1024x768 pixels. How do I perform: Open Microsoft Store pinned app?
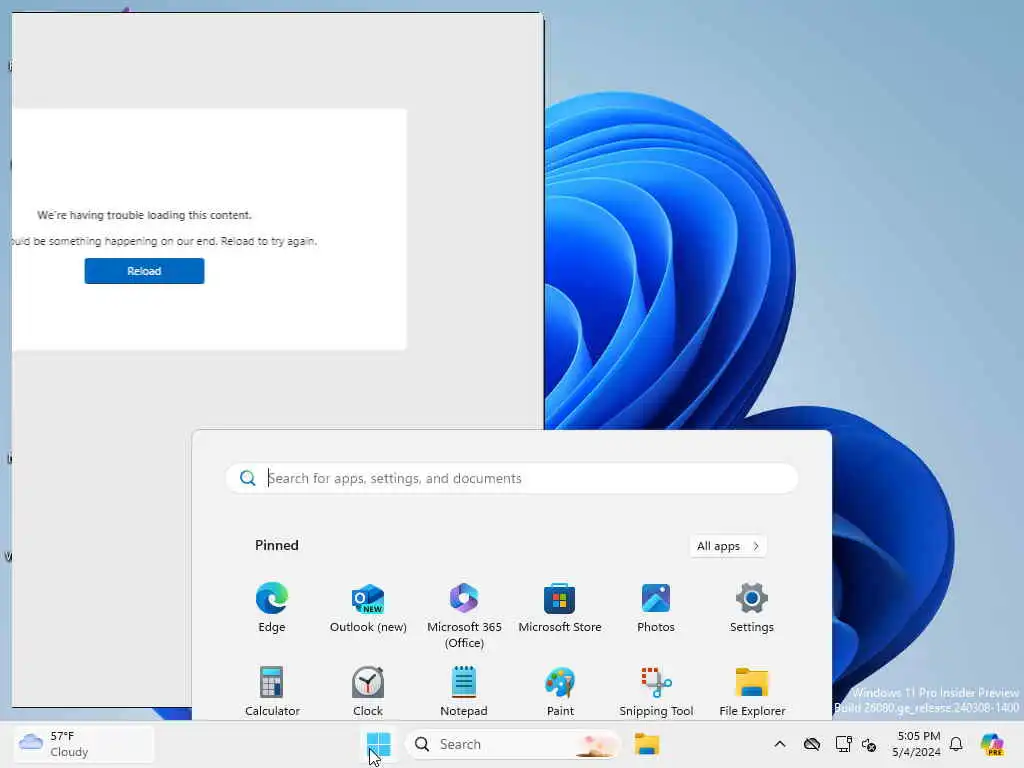[x=560, y=607]
